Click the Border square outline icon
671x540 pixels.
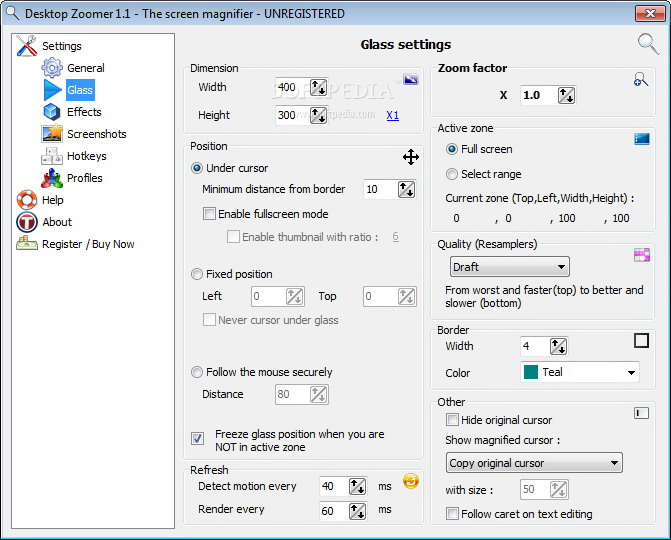pyautogui.click(x=642, y=341)
